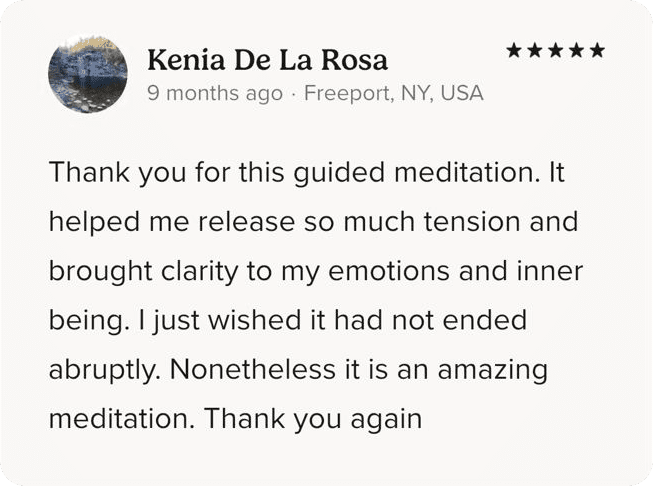Viewport: 653px width, 486px height.
Task: Click the second star in the rating
Action: (x=535, y=50)
